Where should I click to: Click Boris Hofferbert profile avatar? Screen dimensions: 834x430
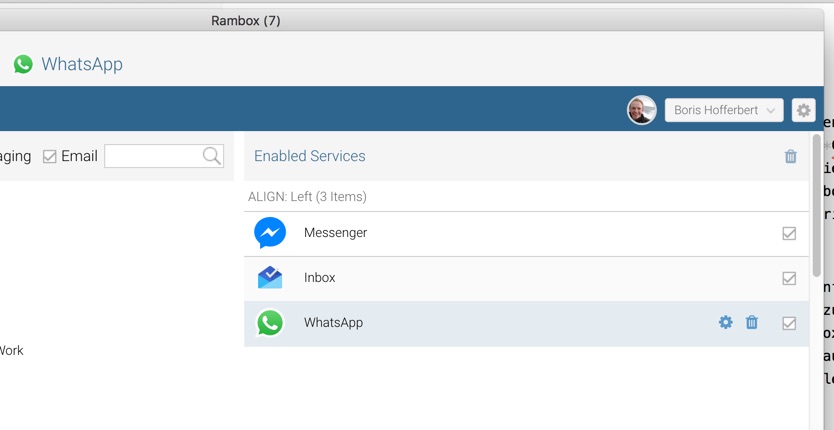(642, 110)
